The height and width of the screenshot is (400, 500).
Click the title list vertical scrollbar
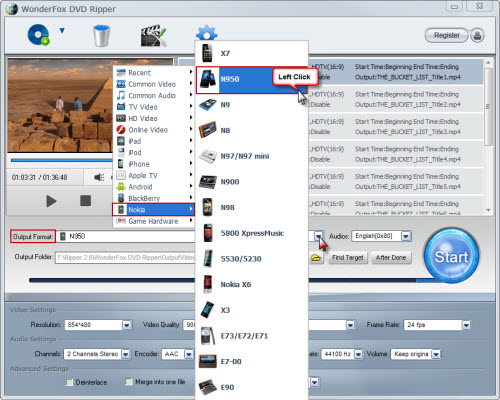click(488, 106)
